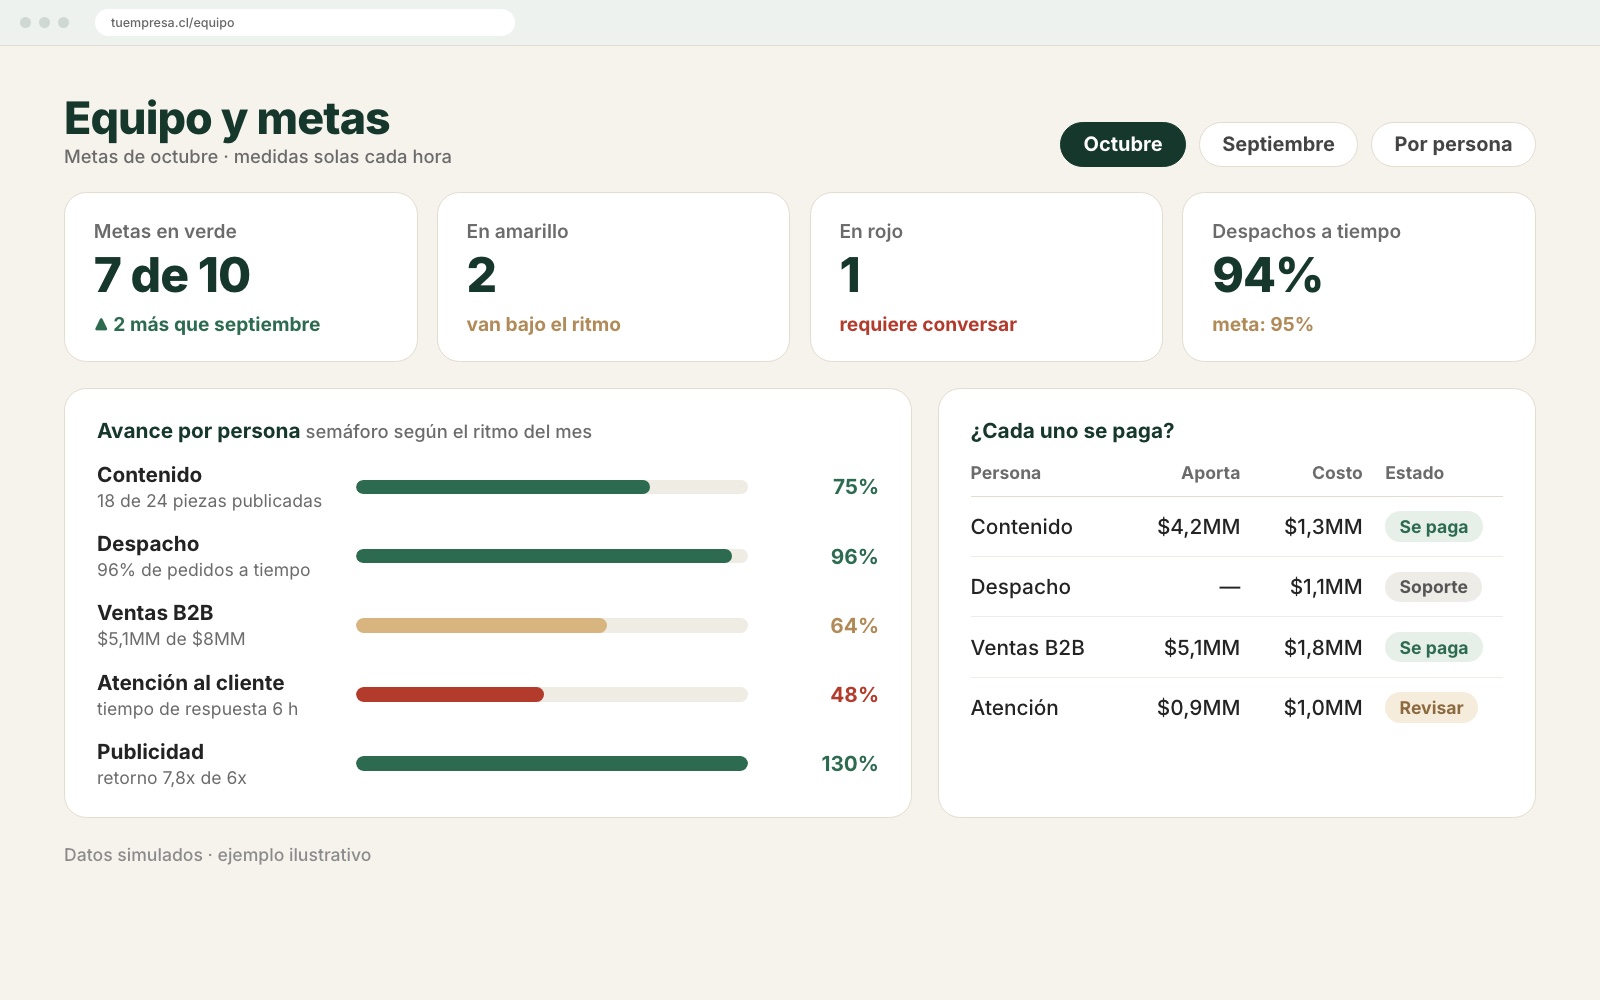Open the Por persona view
The width and height of the screenshot is (1600, 1000).
pos(1453,144)
